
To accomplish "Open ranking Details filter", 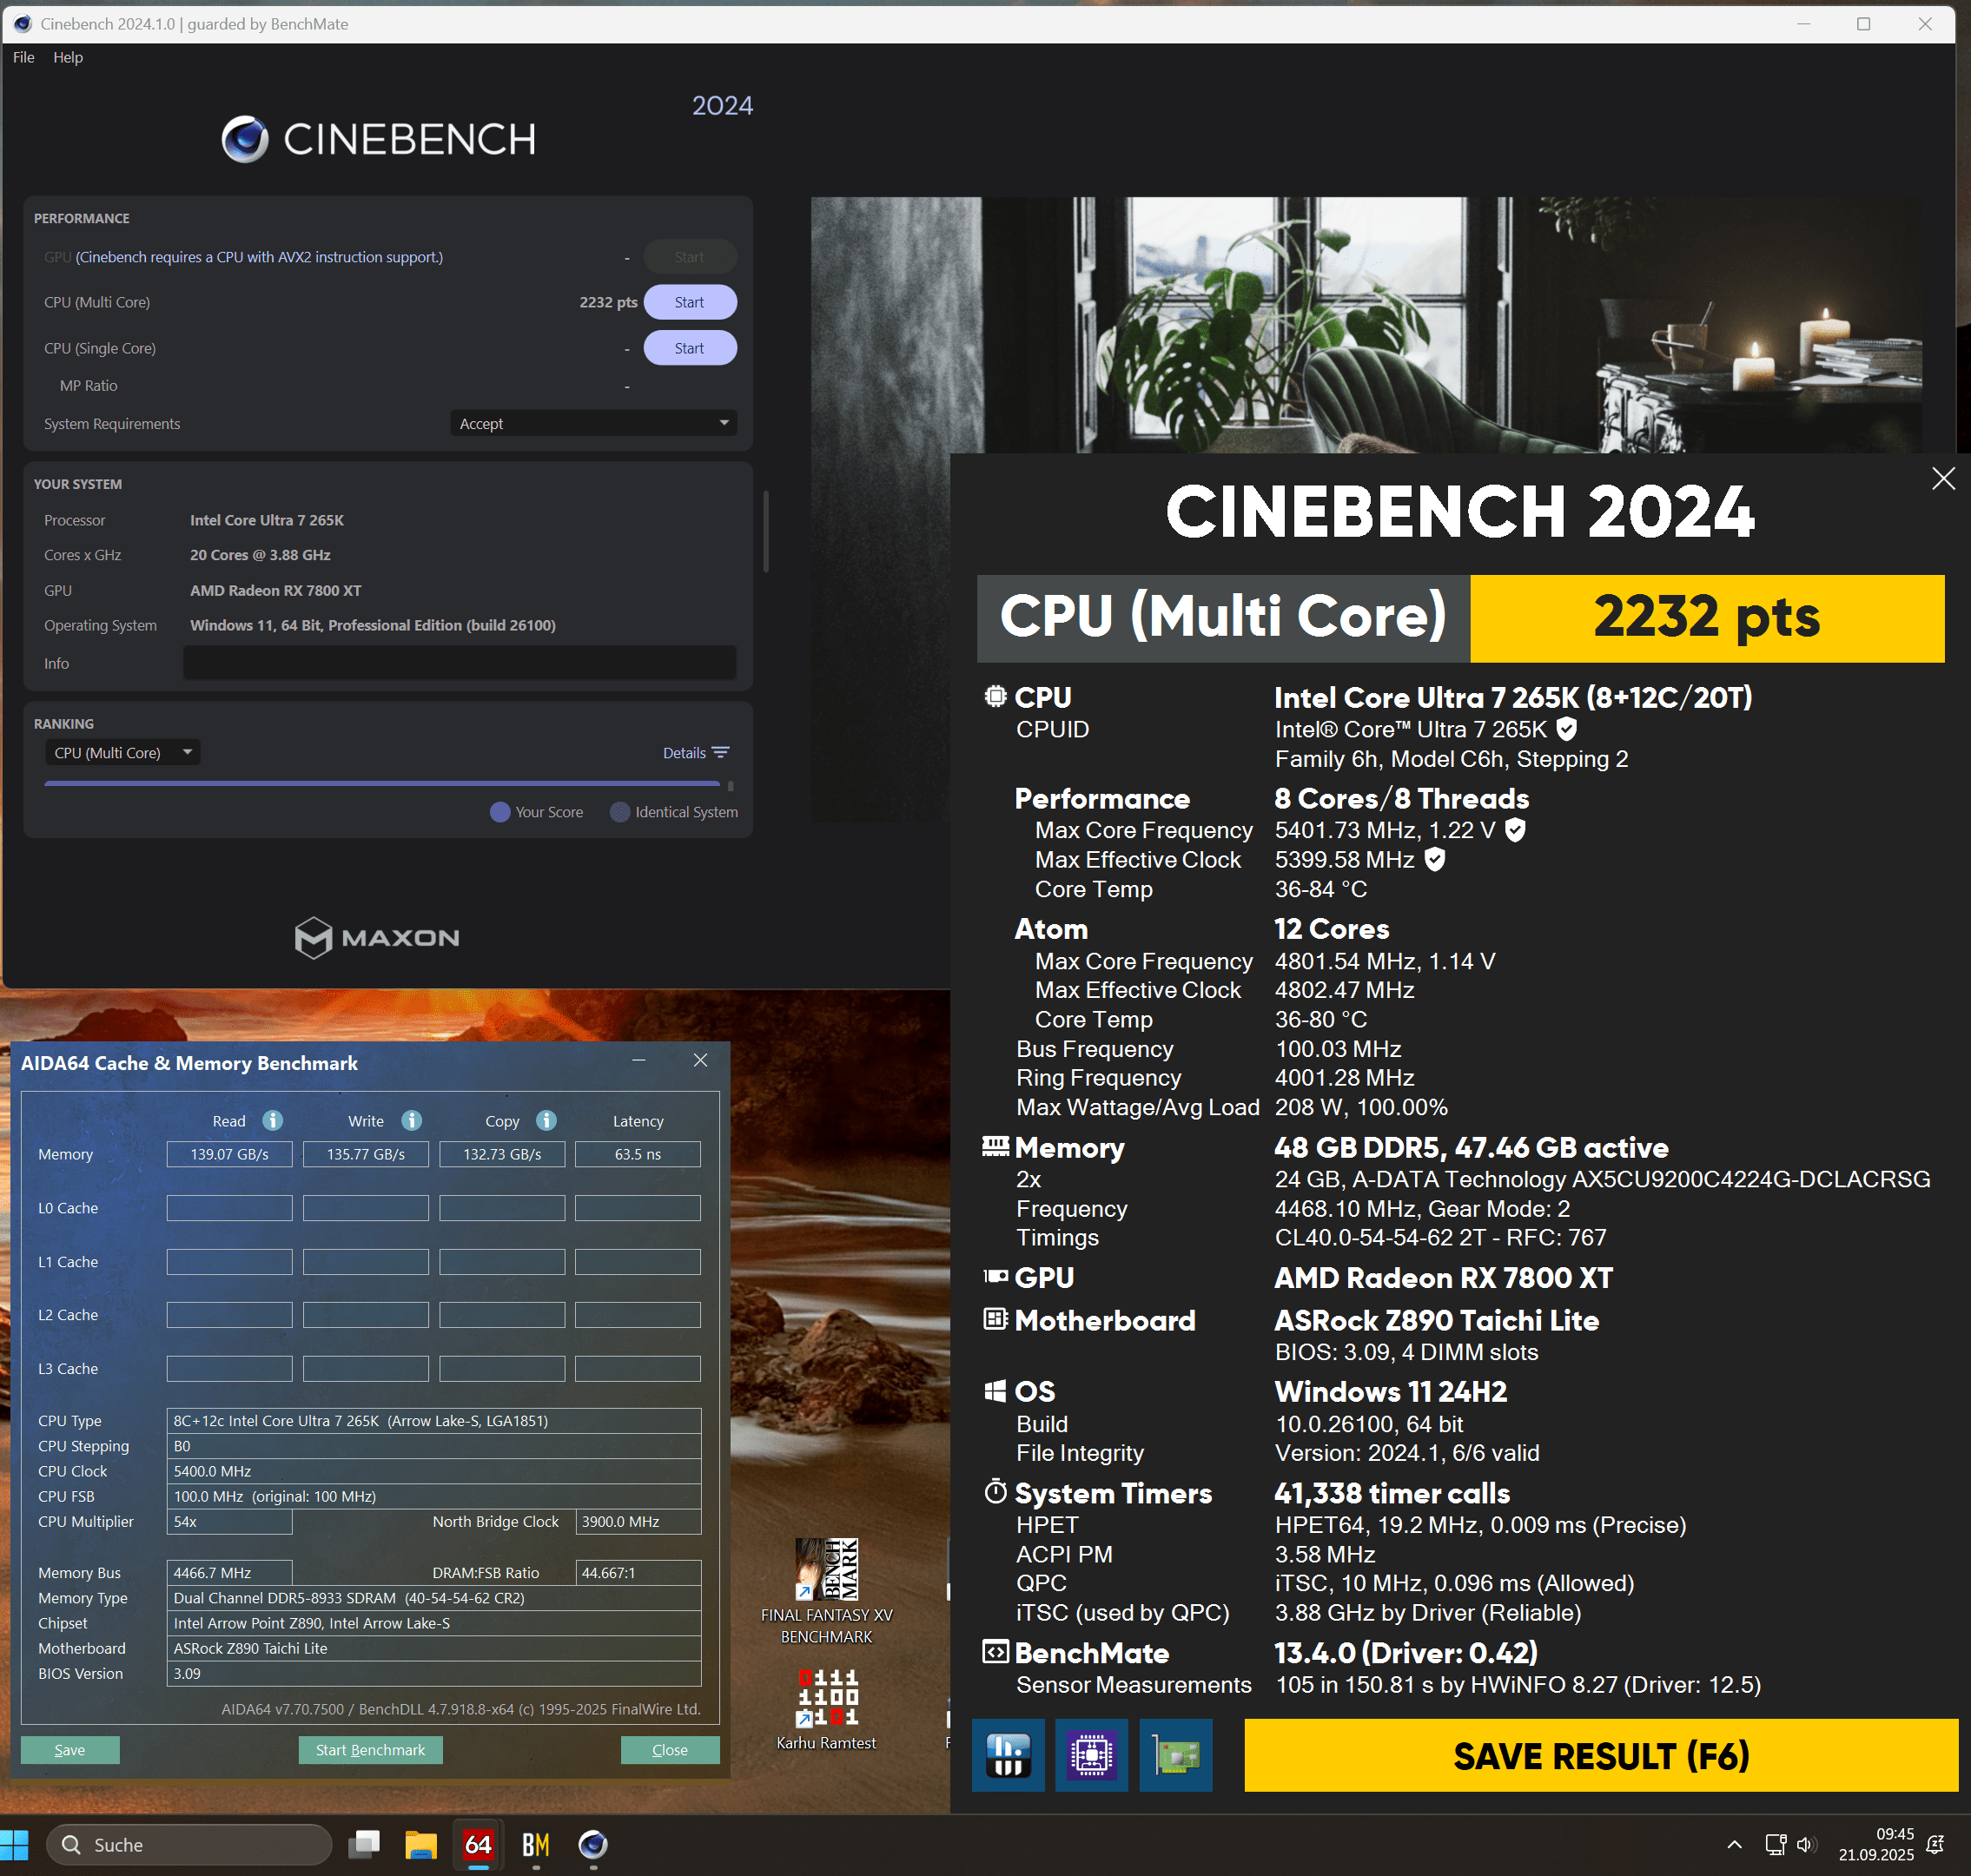I will [695, 752].
